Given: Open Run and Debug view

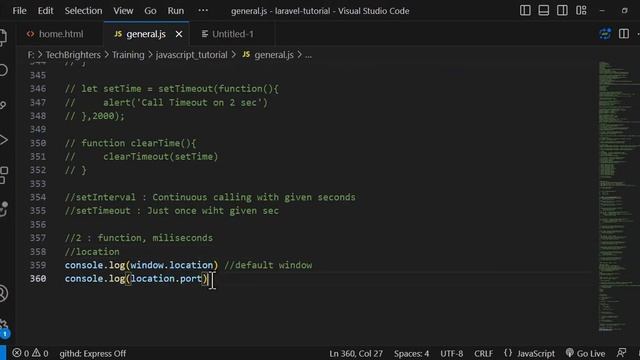Looking at the screenshot, I should point(3,140).
